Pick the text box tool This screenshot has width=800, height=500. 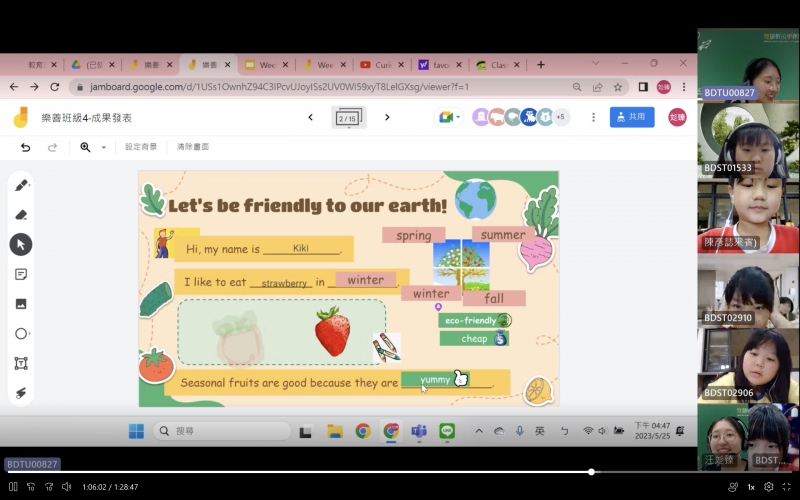[21, 363]
